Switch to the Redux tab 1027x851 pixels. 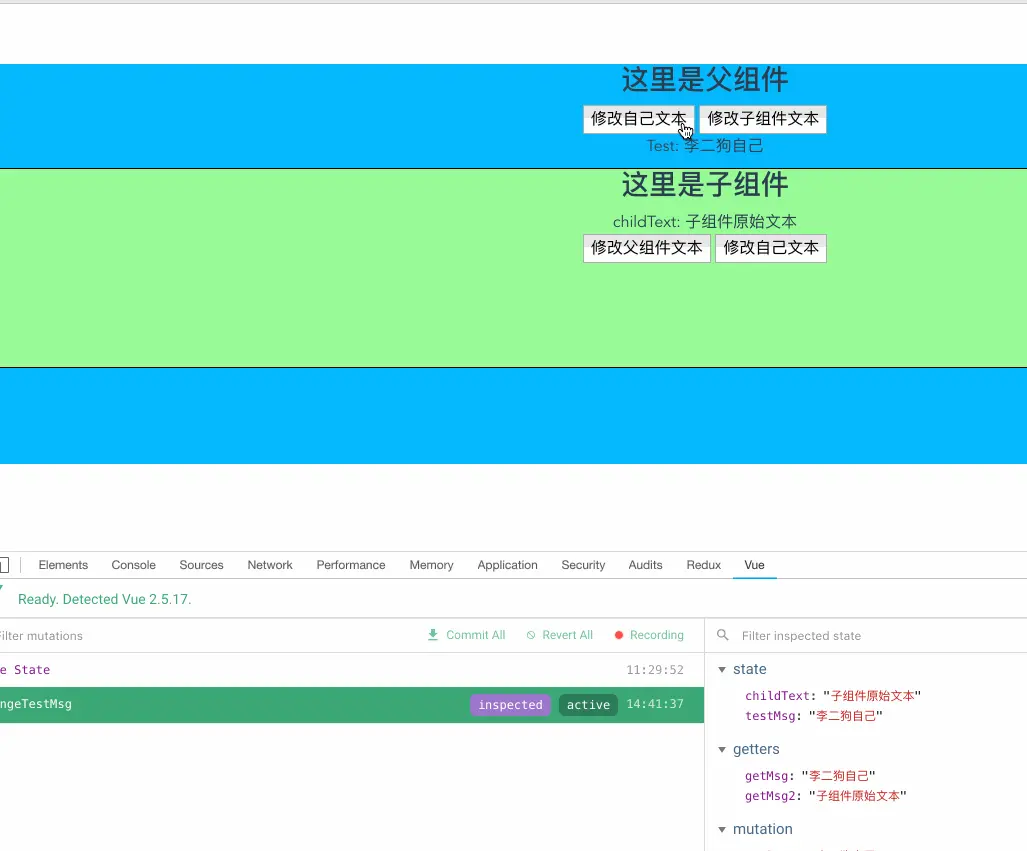pyautogui.click(x=703, y=565)
